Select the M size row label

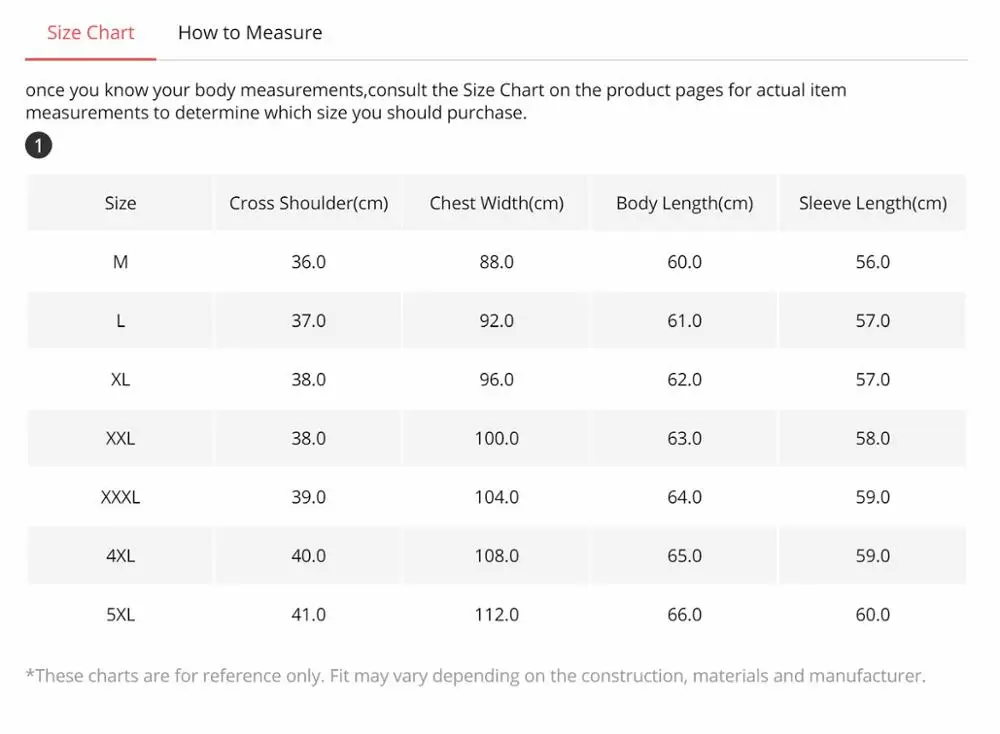pyautogui.click(x=120, y=262)
